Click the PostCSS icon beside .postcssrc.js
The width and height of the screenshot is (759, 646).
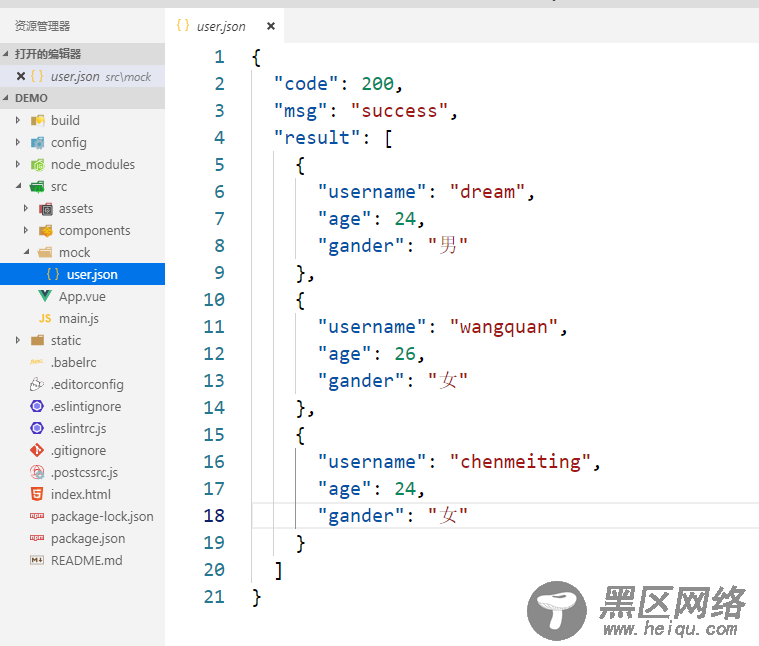tap(37, 472)
